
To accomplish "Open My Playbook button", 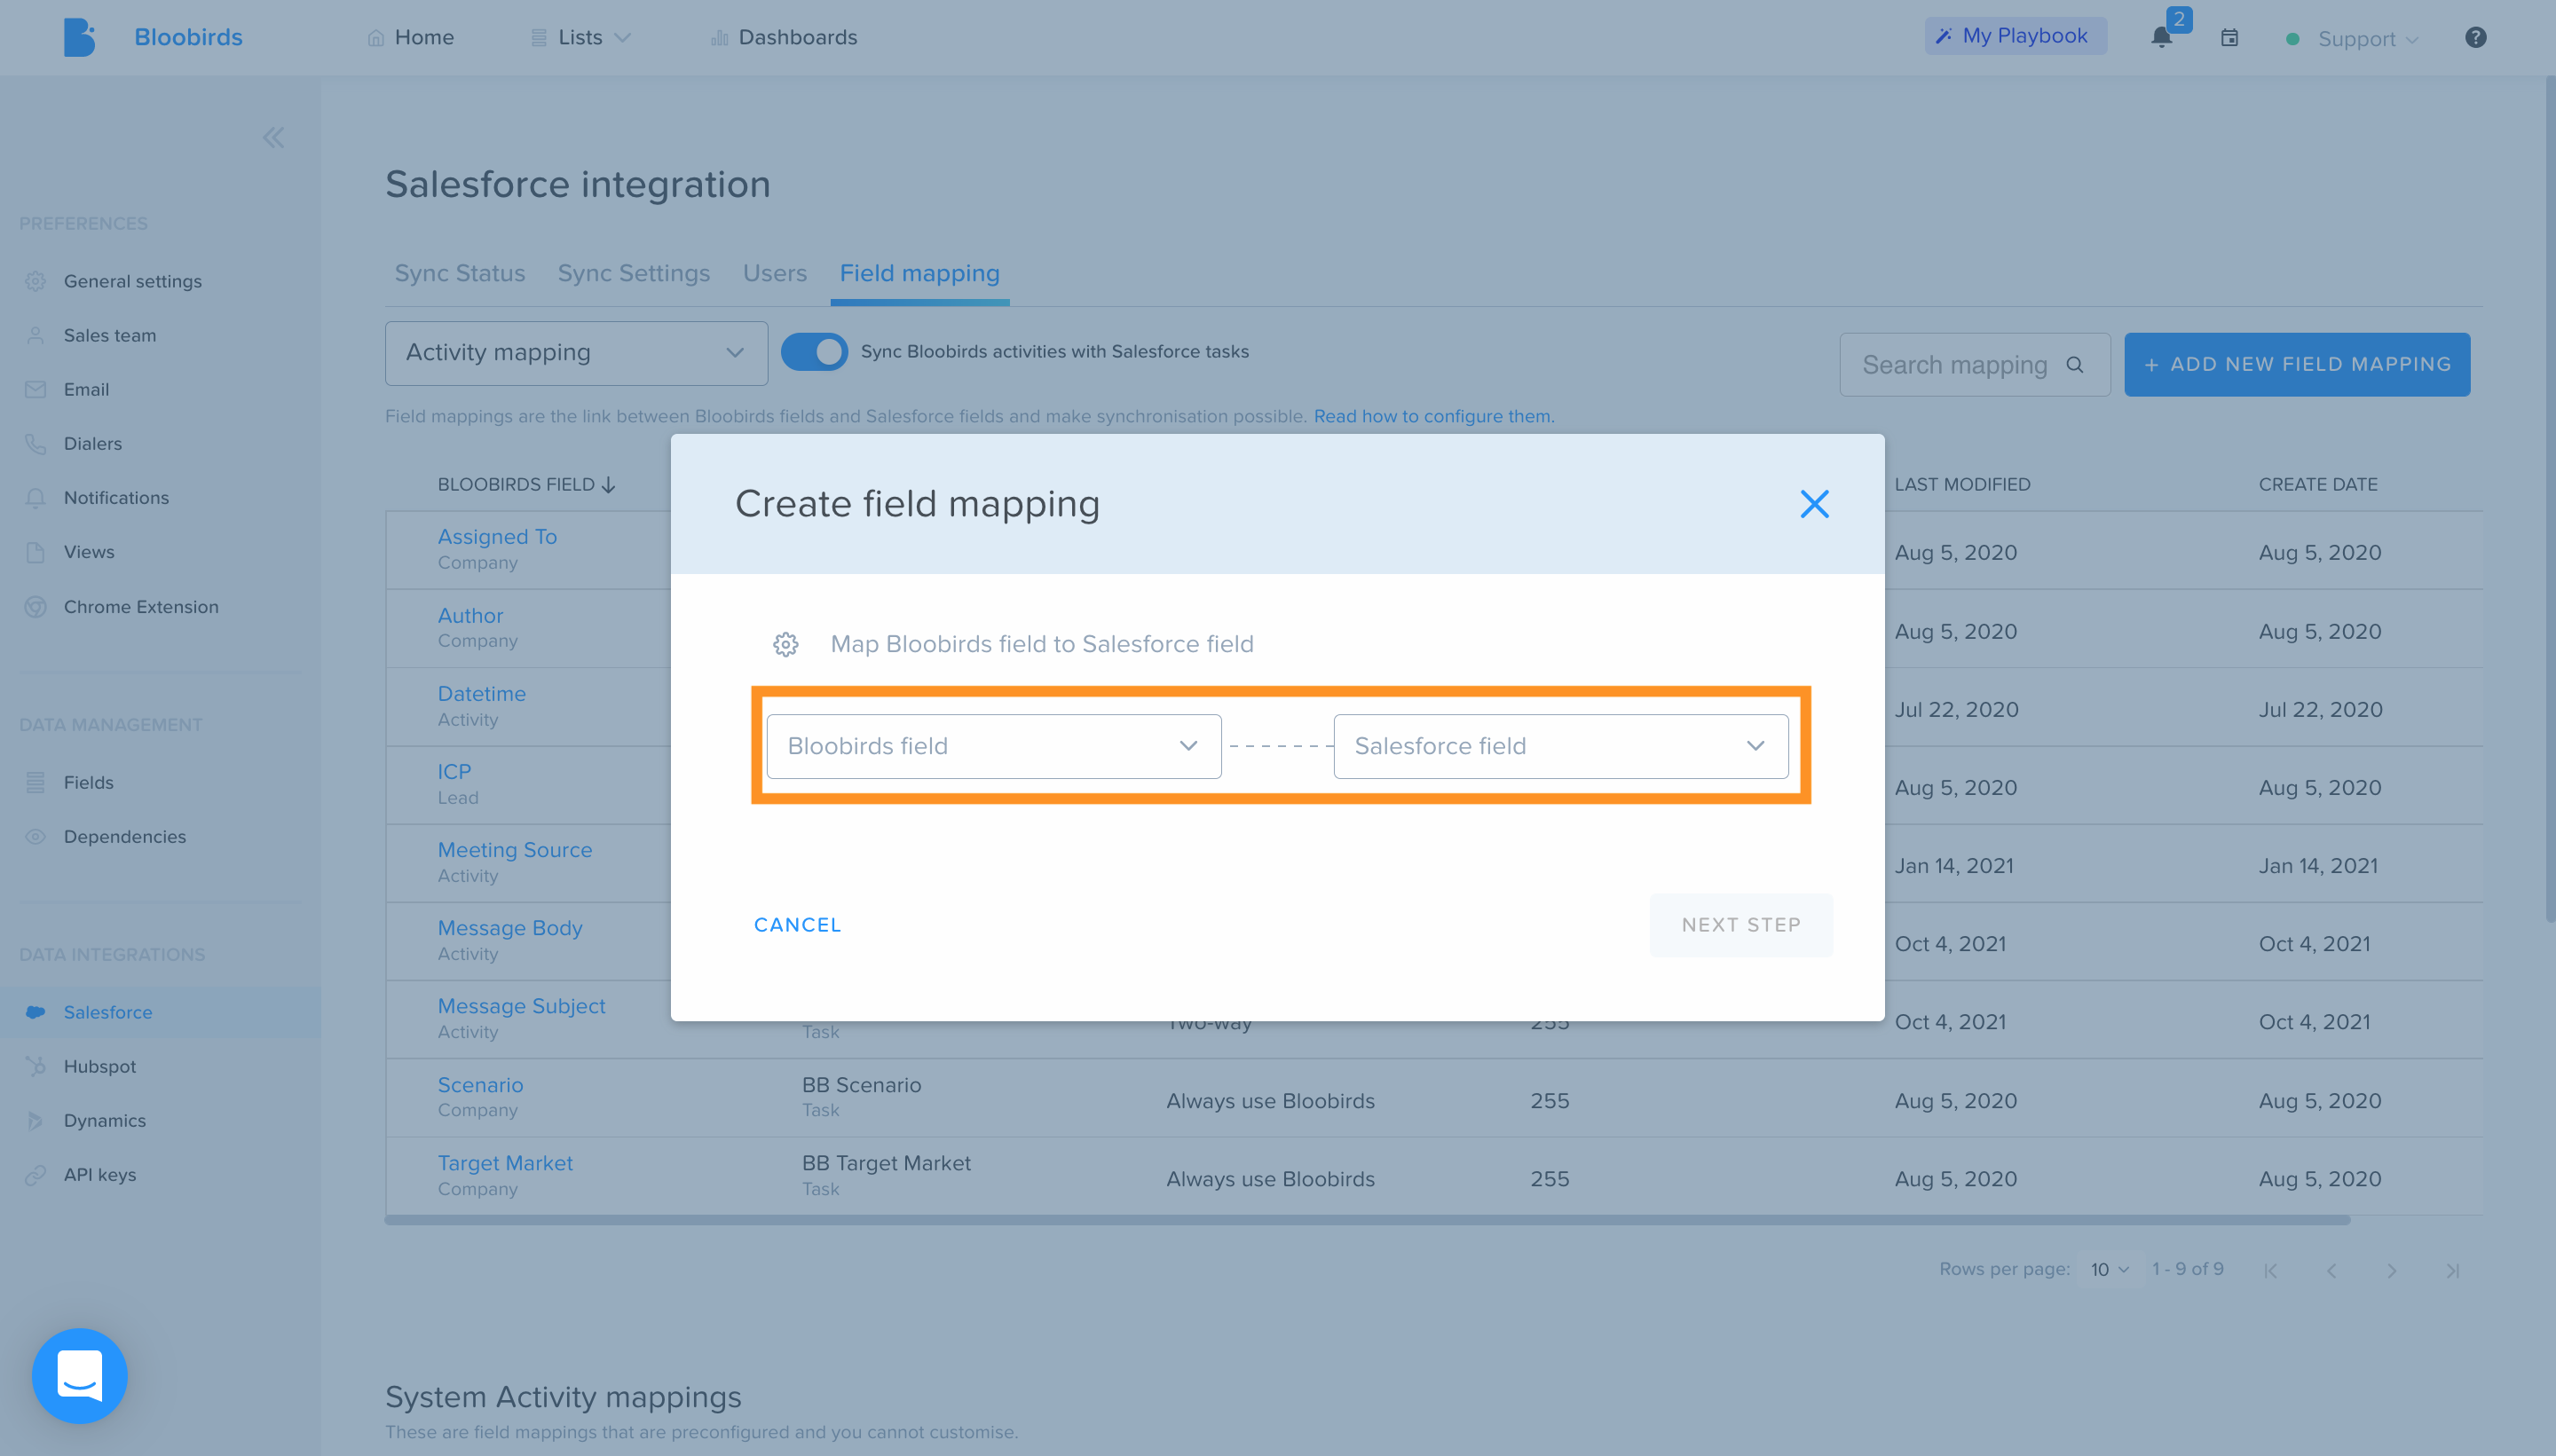I will coord(2015,36).
